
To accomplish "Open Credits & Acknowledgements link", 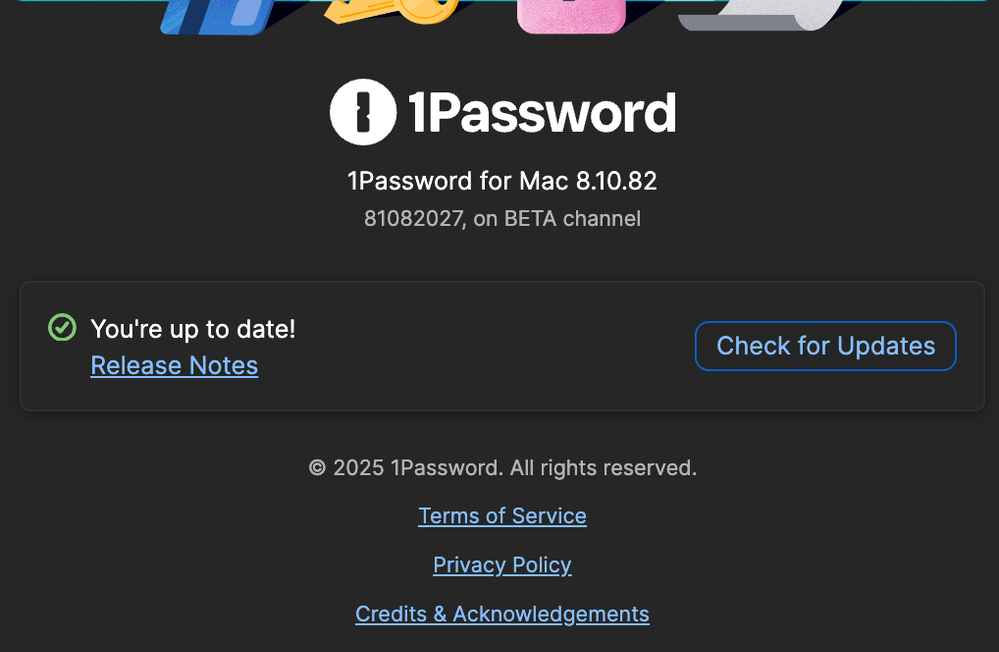I will tap(502, 614).
